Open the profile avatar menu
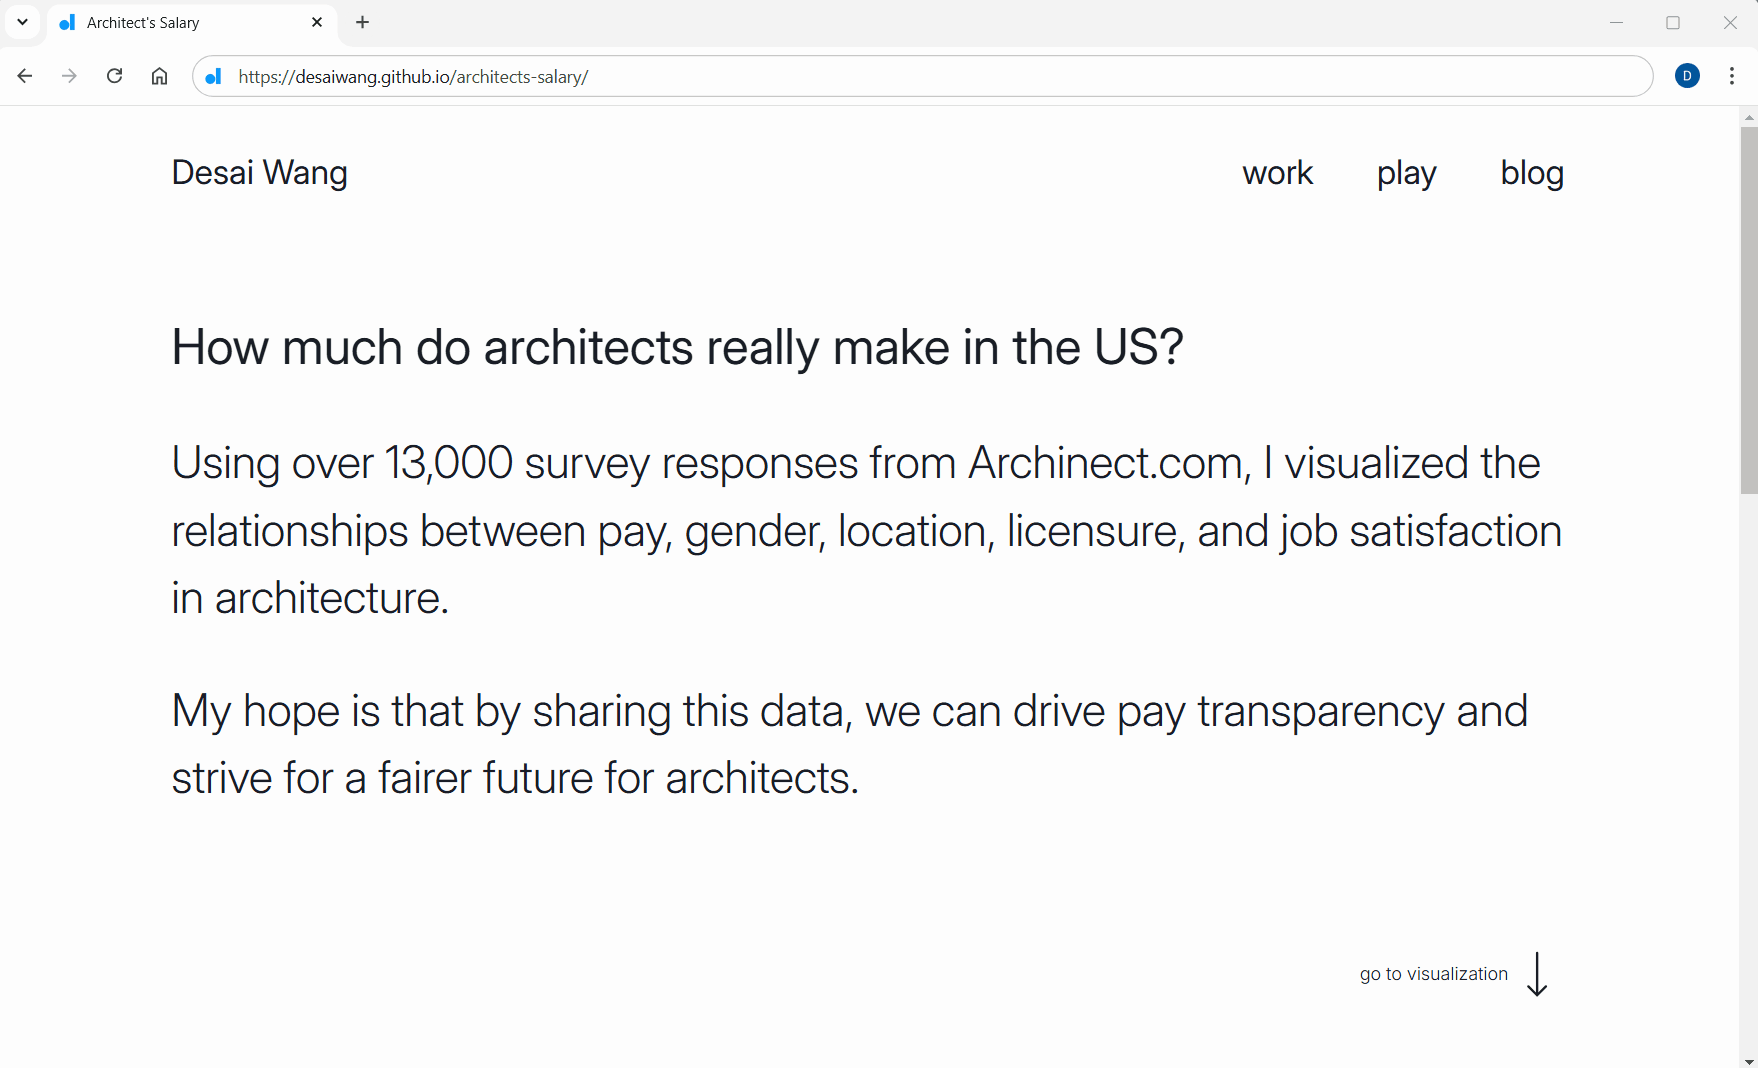Screen dimensions: 1758x1068 click(x=1687, y=76)
